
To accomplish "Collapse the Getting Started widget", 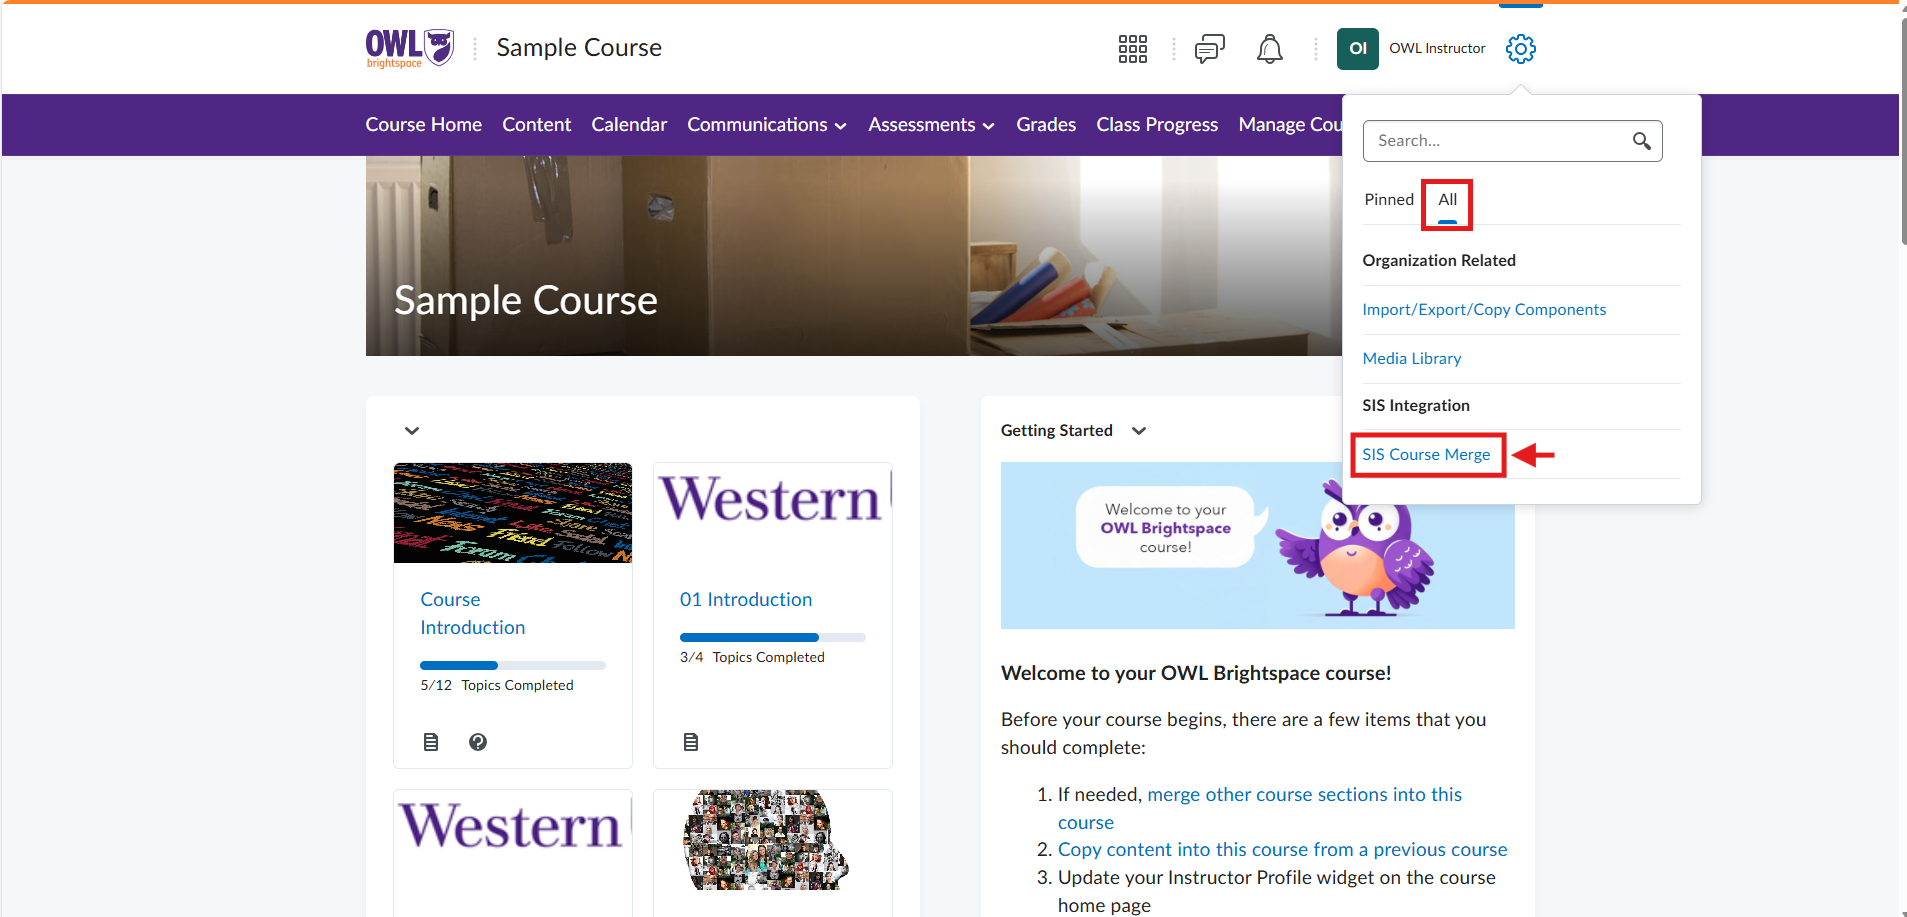I will (x=1139, y=430).
